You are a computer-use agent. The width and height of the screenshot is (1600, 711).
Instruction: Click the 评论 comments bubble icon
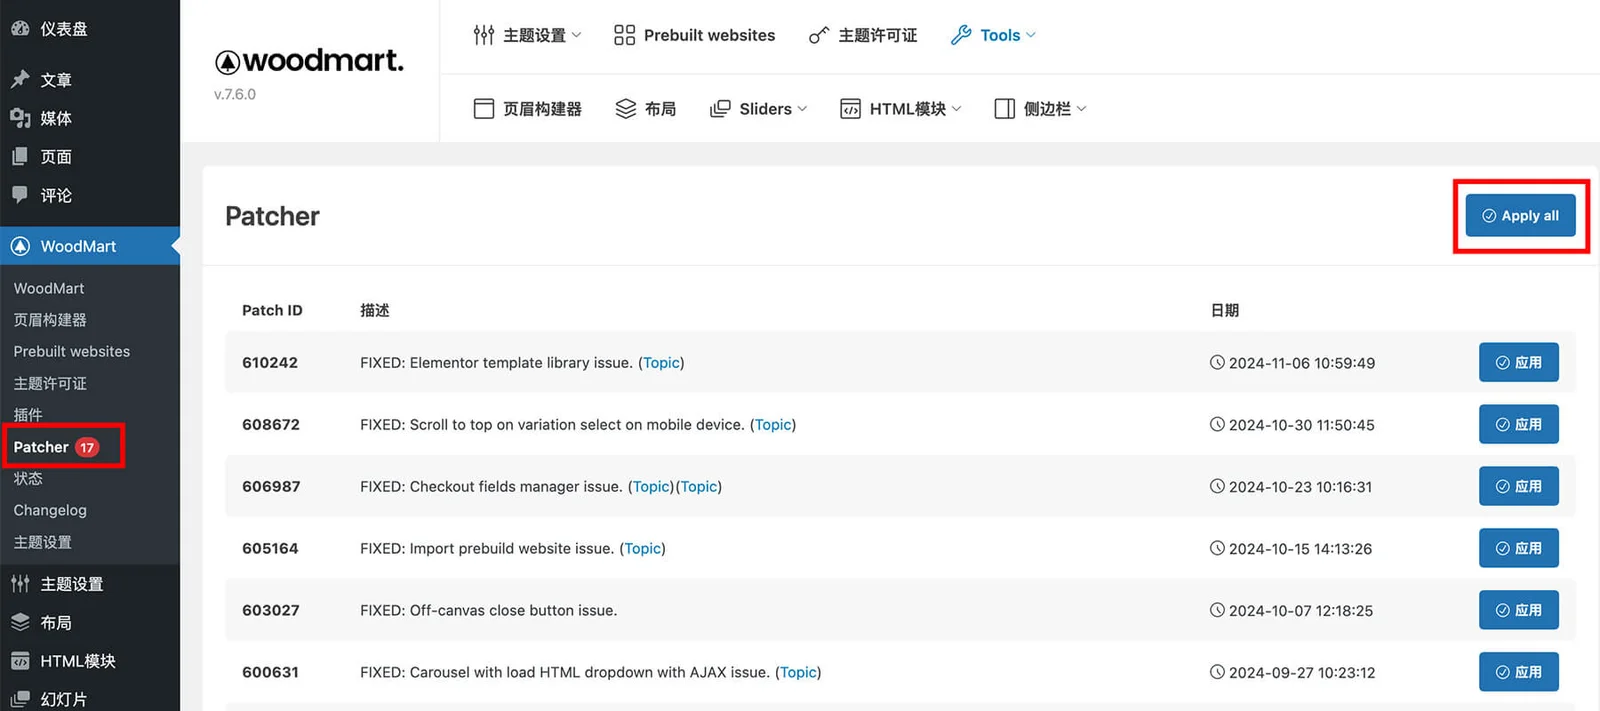click(20, 195)
